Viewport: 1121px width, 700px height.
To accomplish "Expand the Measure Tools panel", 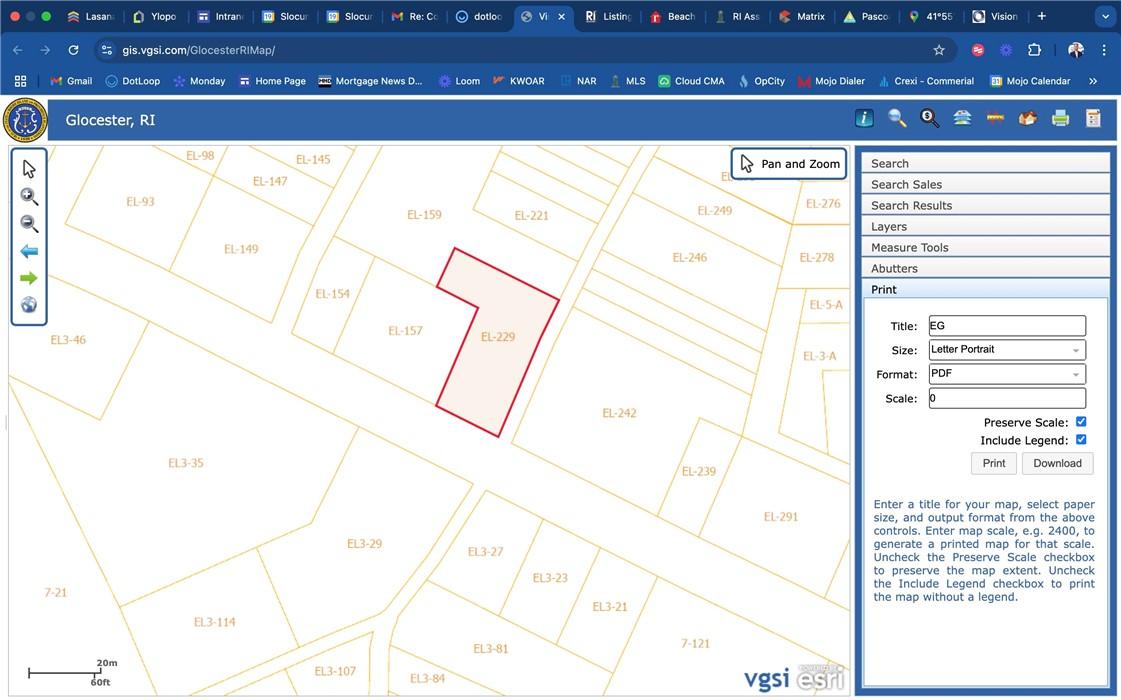I will (985, 247).
